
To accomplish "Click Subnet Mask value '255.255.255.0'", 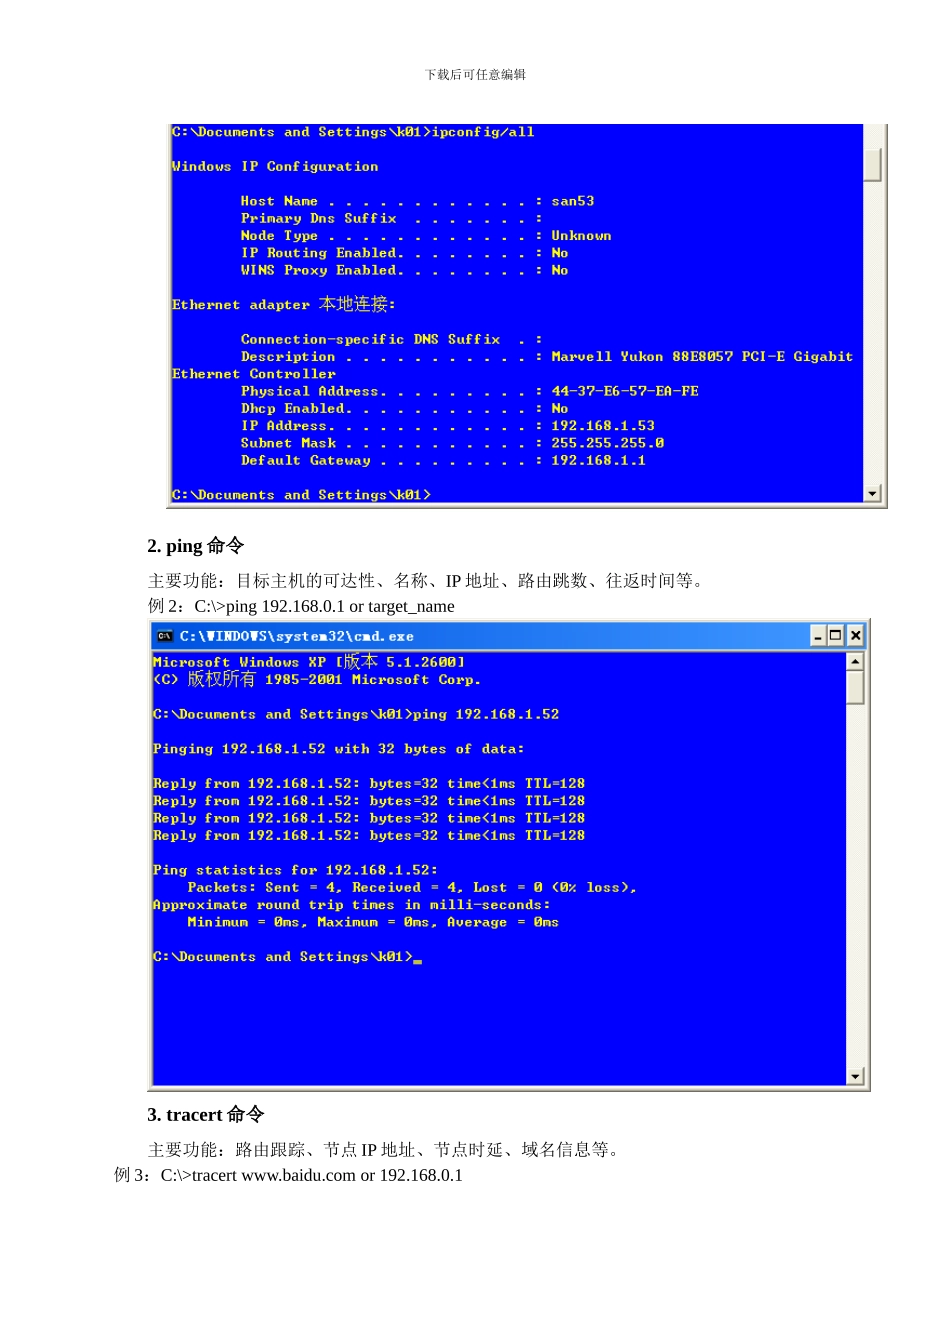I will [607, 443].
